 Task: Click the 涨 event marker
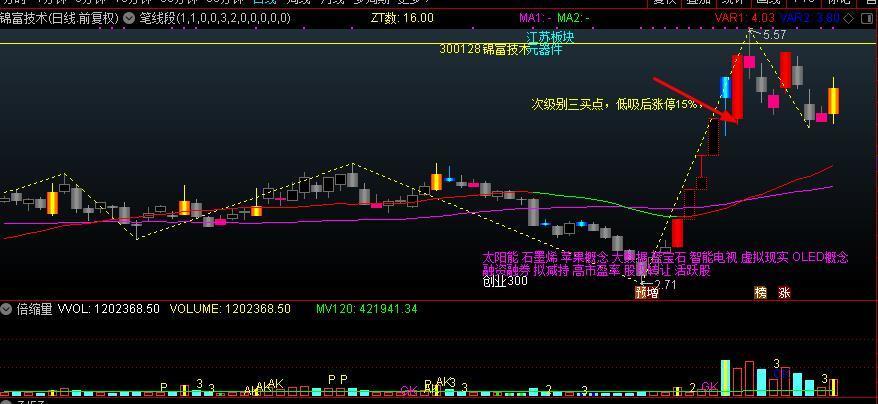coord(784,292)
